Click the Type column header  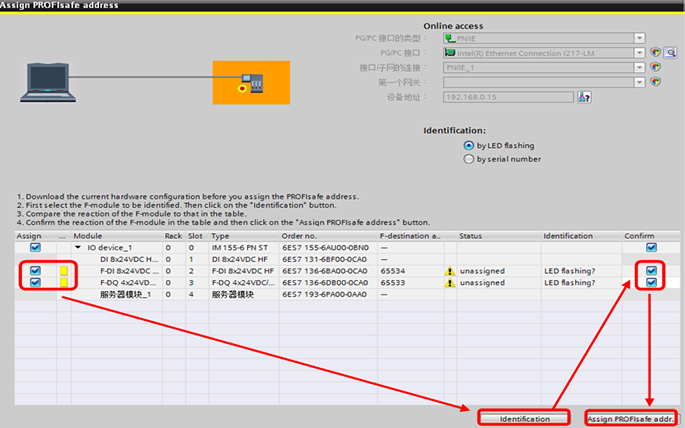coord(220,236)
